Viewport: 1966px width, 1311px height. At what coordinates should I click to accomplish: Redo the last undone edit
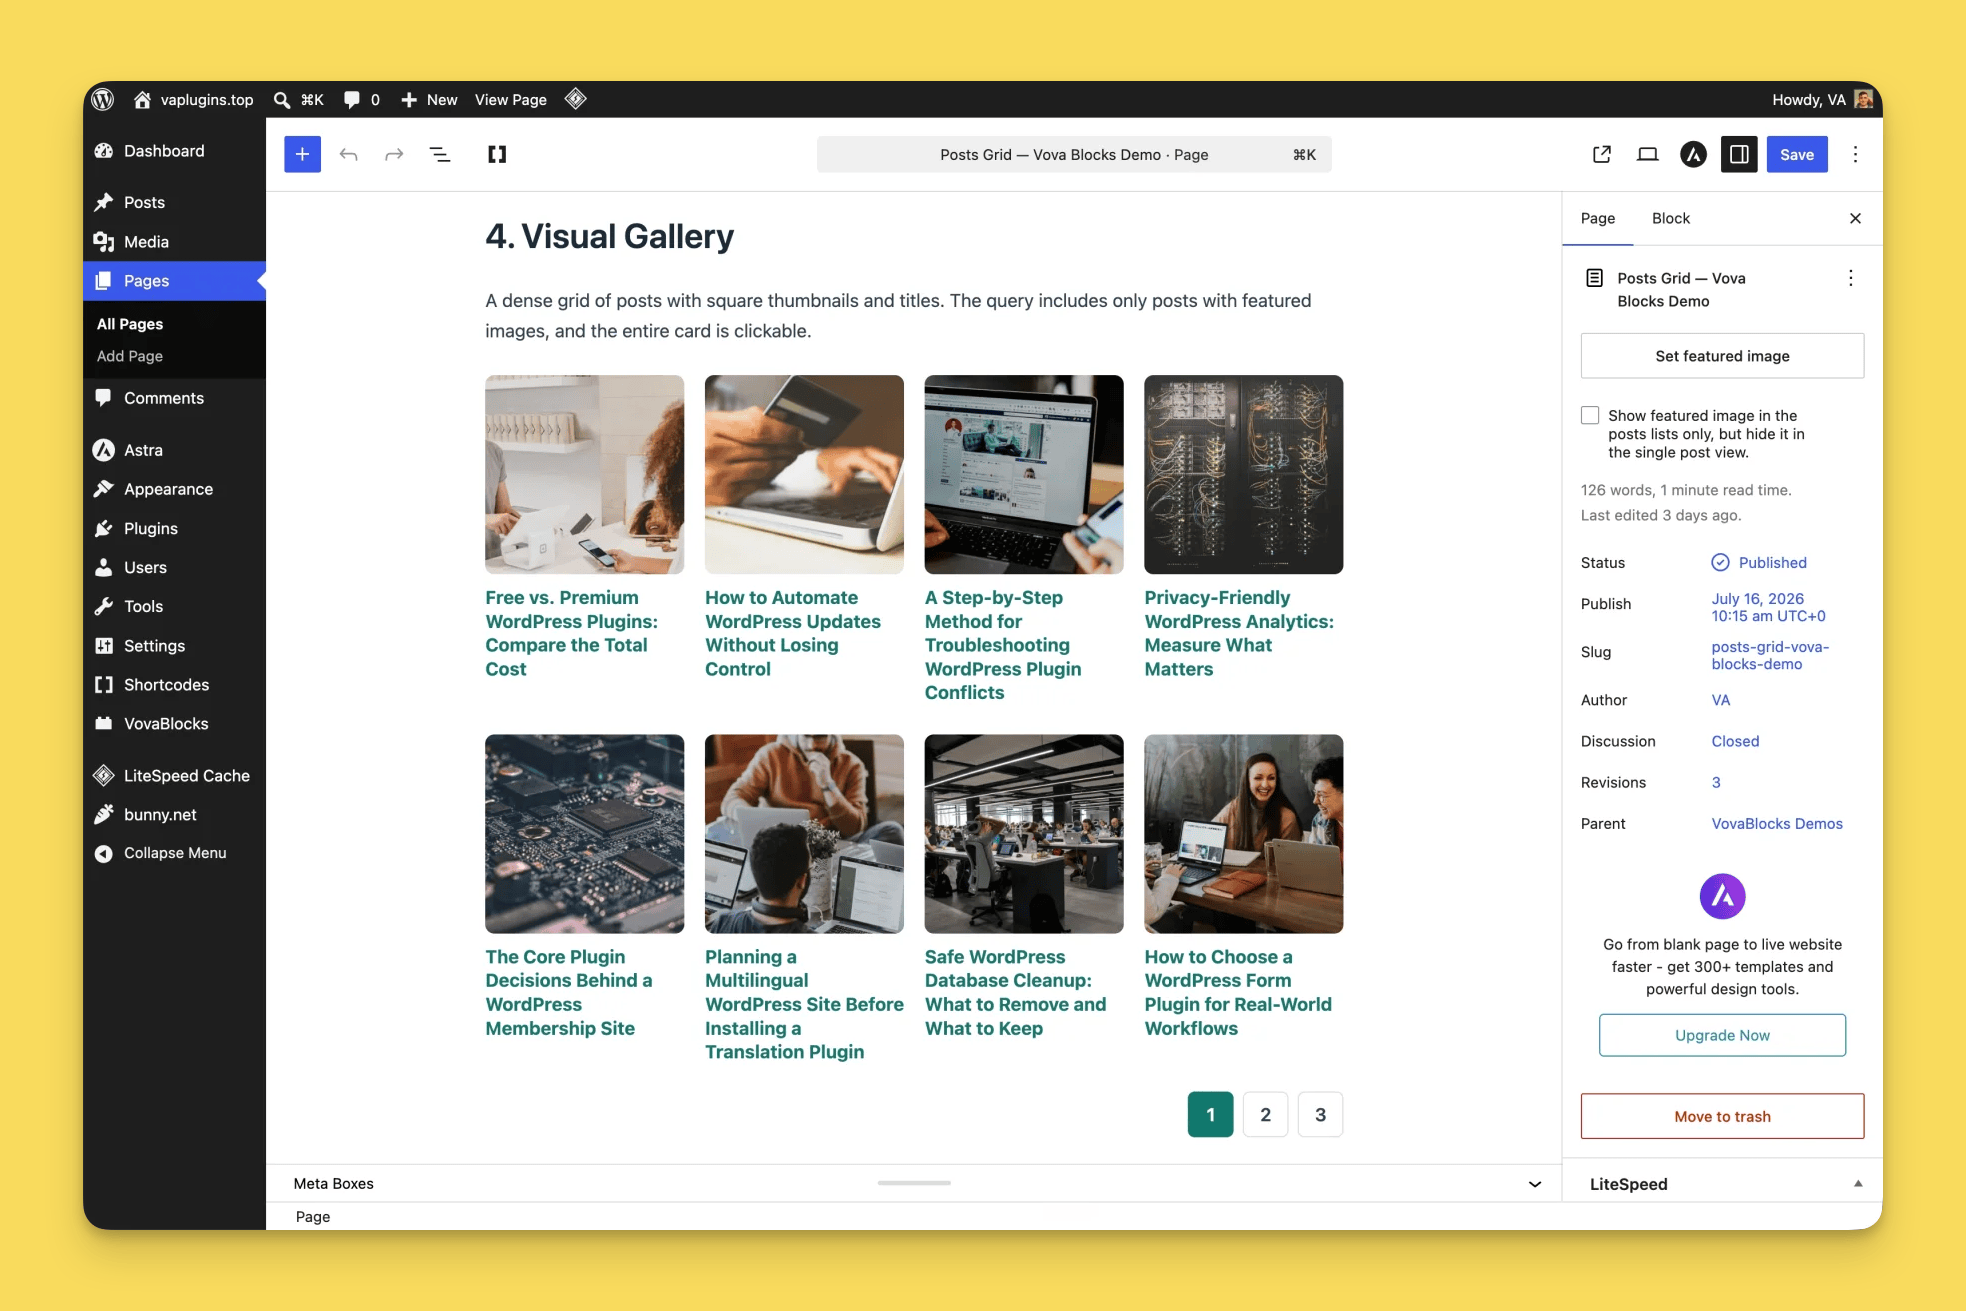[x=394, y=154]
